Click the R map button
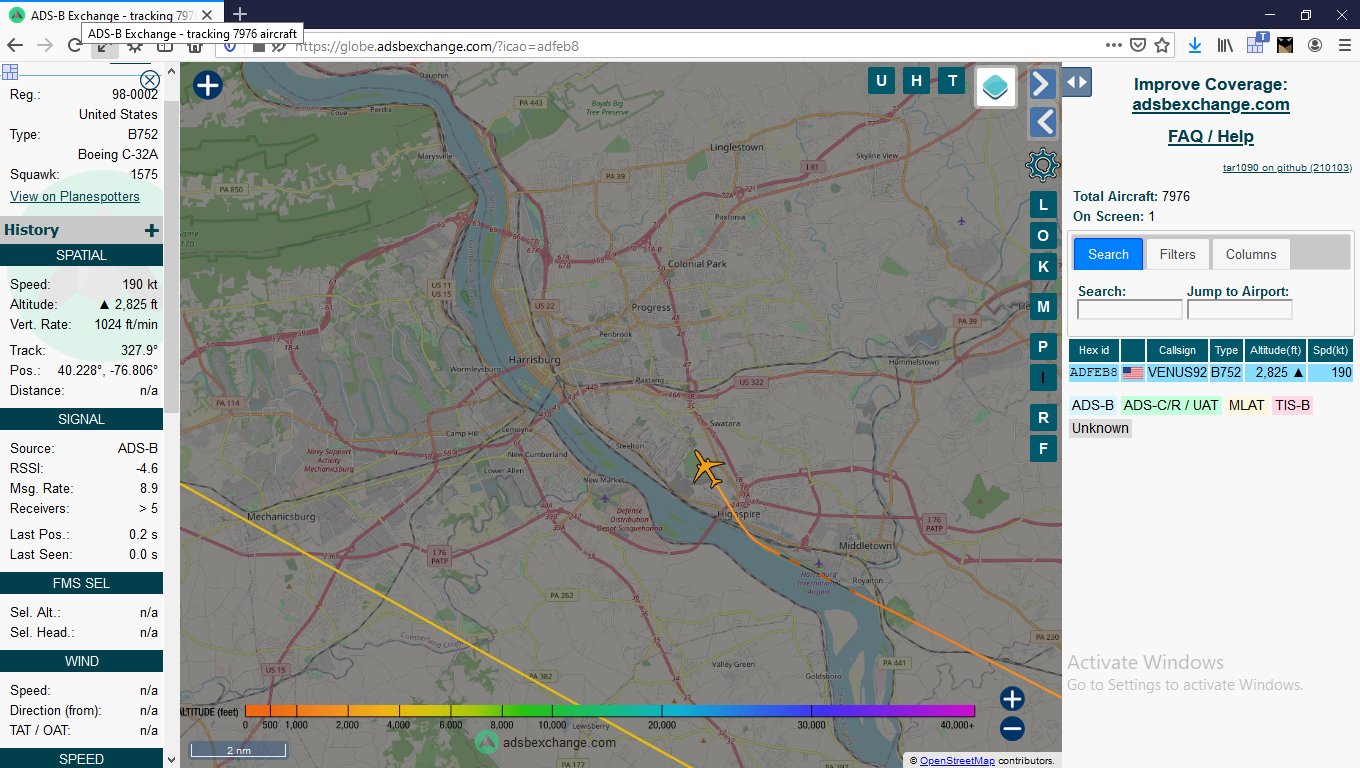Image resolution: width=1360 pixels, height=768 pixels. (x=1043, y=418)
